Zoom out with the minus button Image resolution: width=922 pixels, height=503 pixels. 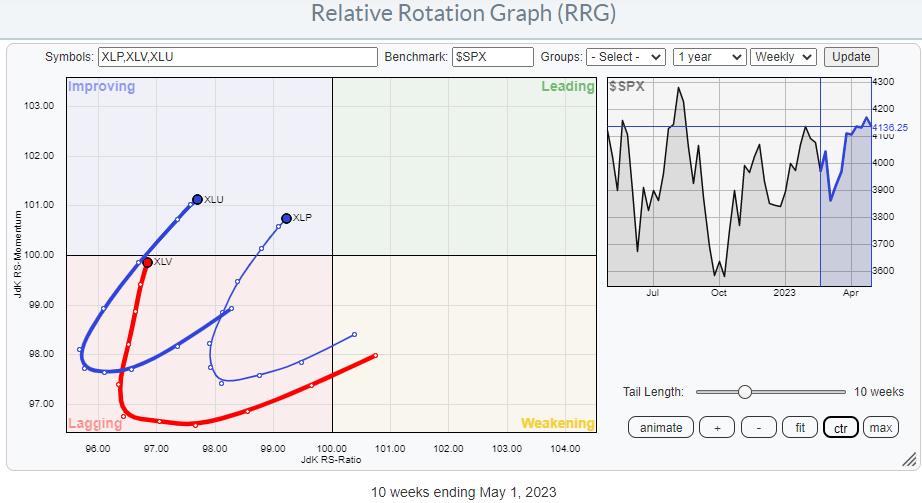click(759, 427)
